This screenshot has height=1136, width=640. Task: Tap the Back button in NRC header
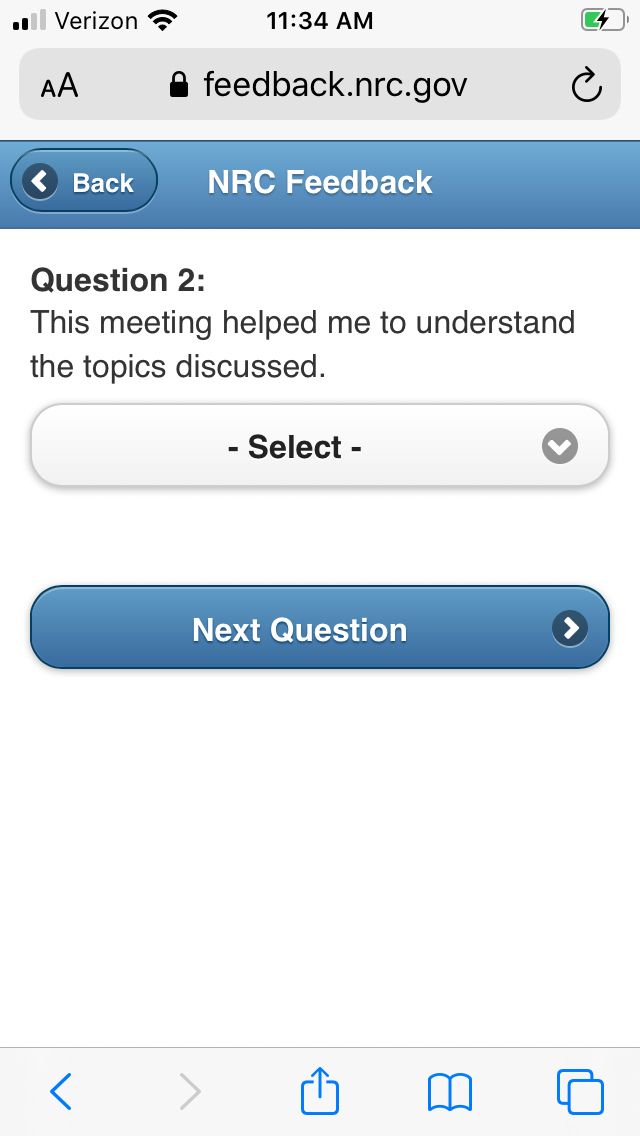click(84, 182)
